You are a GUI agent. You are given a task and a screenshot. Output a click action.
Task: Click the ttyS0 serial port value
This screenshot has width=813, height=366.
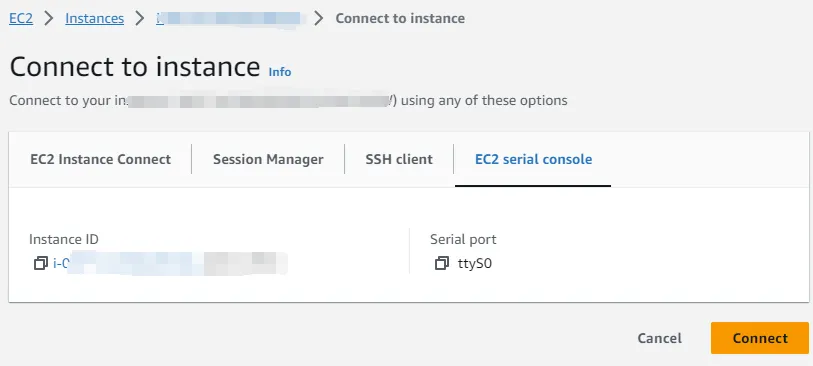pyautogui.click(x=475, y=263)
